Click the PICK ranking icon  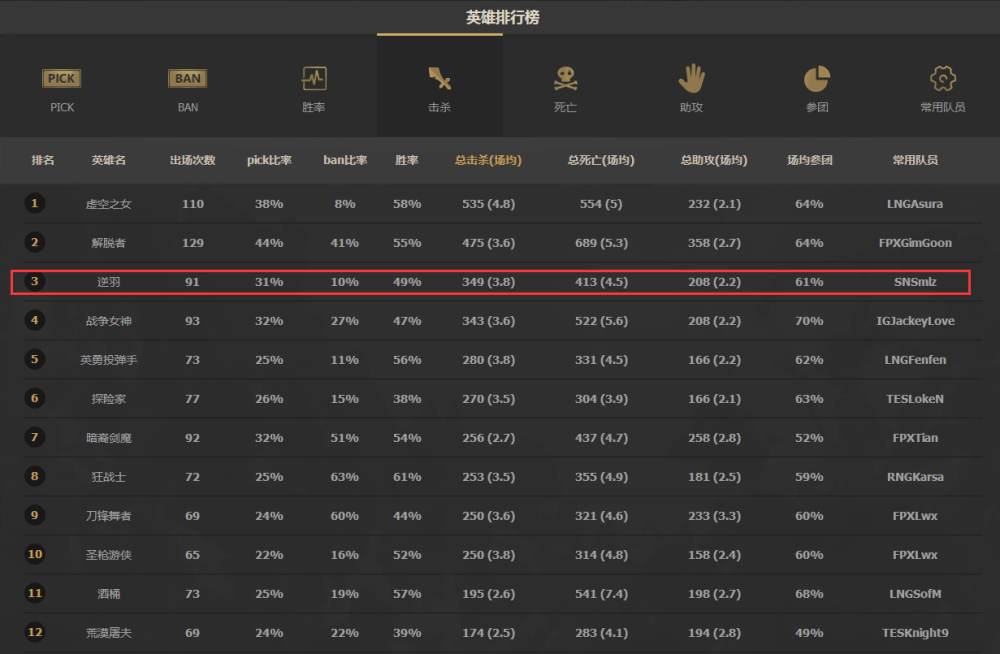click(x=61, y=78)
